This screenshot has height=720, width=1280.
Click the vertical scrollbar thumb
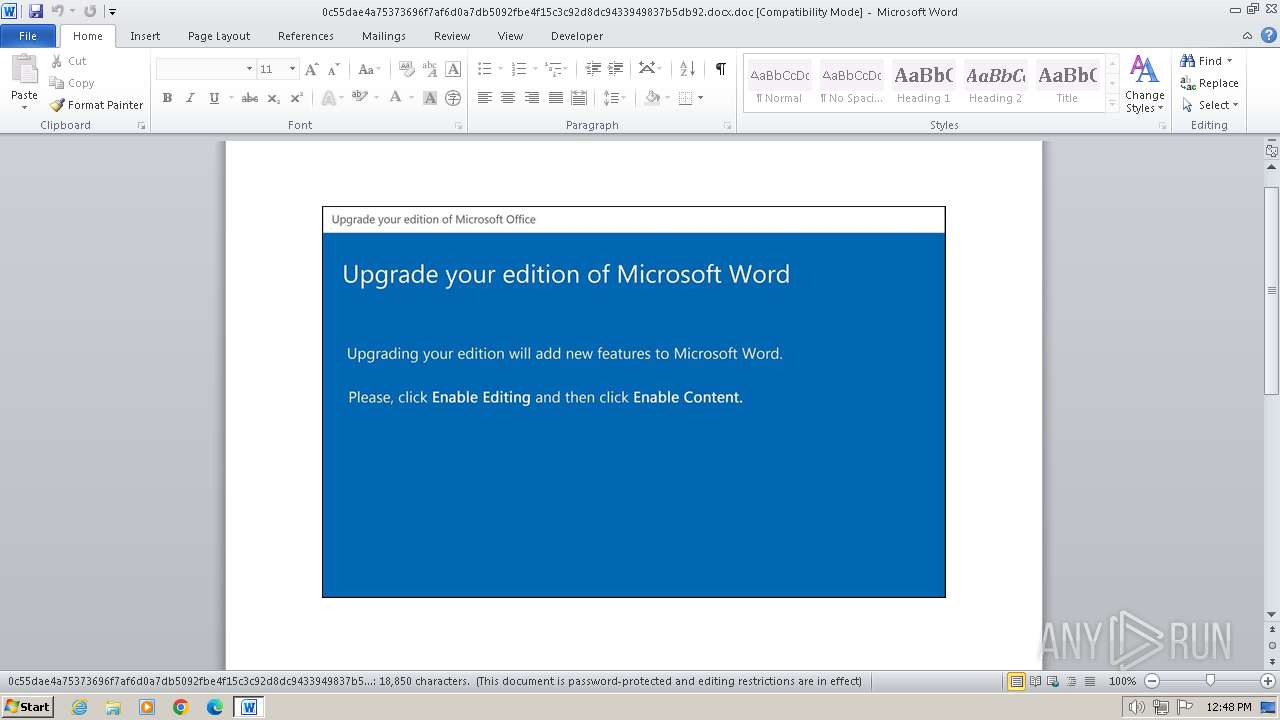pos(1271,290)
